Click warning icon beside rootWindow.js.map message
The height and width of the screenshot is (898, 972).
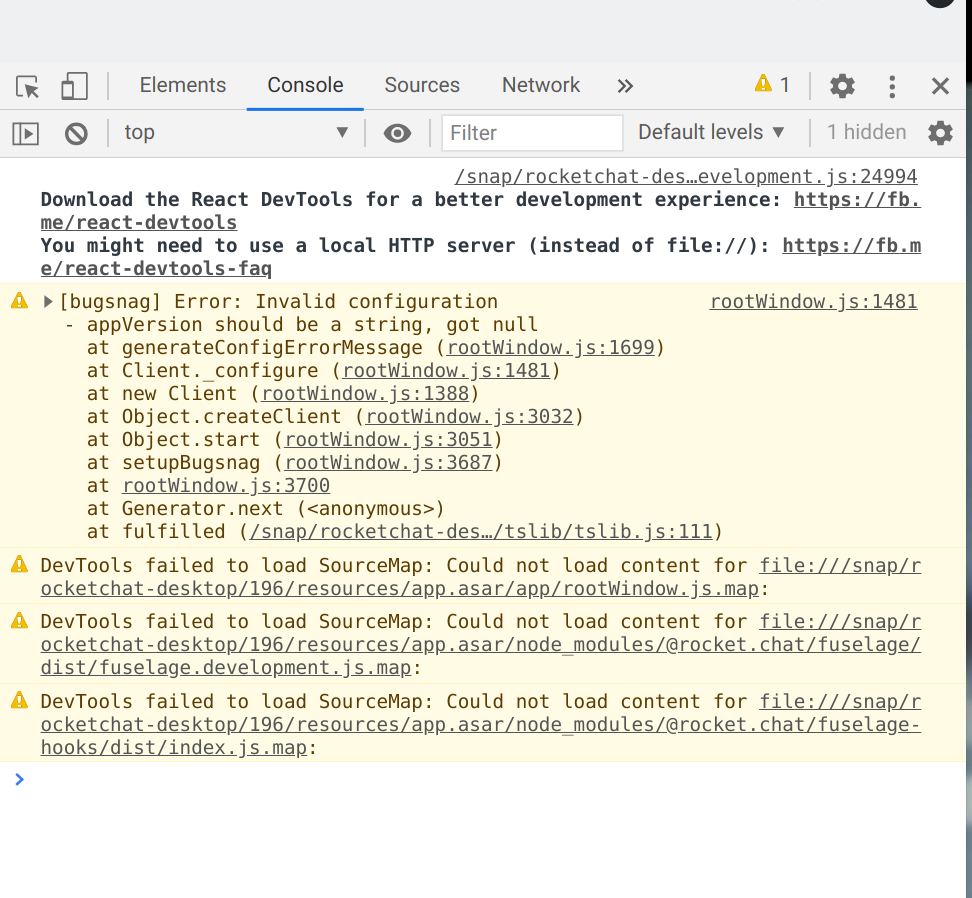20,565
